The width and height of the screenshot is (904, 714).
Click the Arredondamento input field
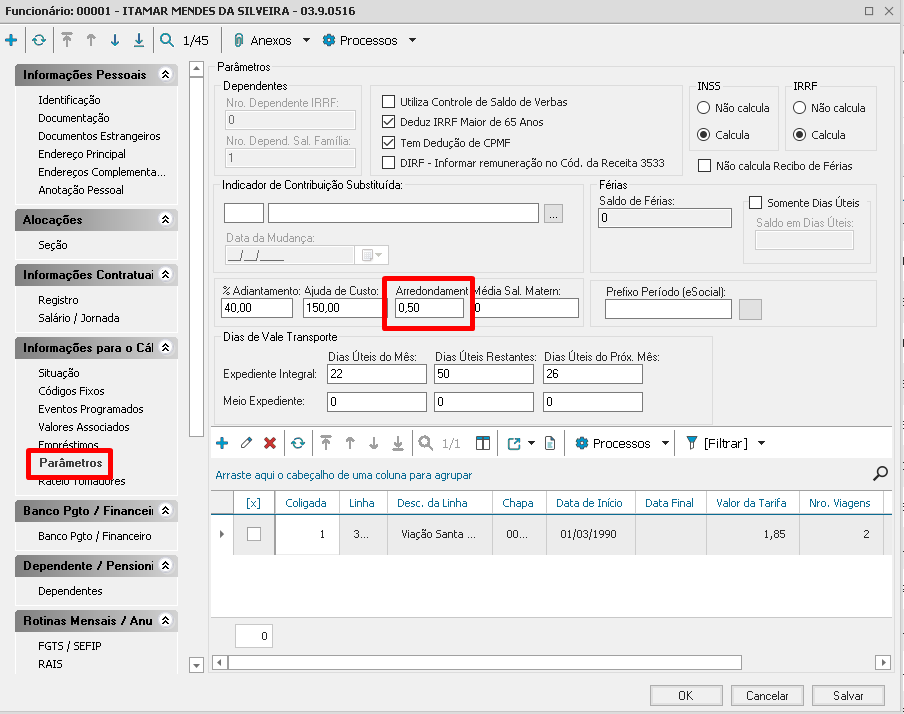[430, 308]
